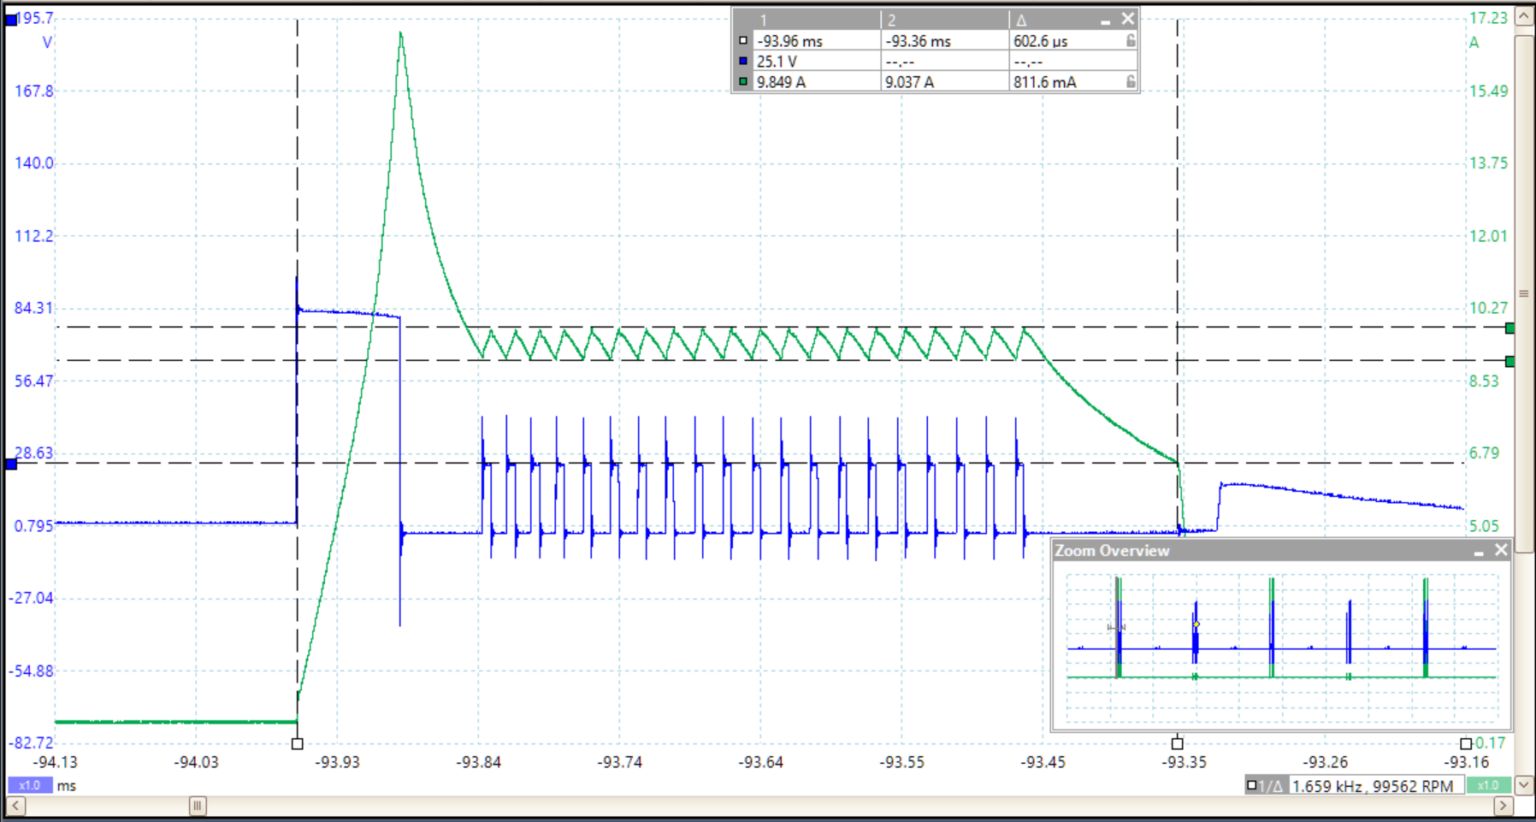Toggle lock on current ruler delta row
The height and width of the screenshot is (822, 1536).
point(1130,82)
